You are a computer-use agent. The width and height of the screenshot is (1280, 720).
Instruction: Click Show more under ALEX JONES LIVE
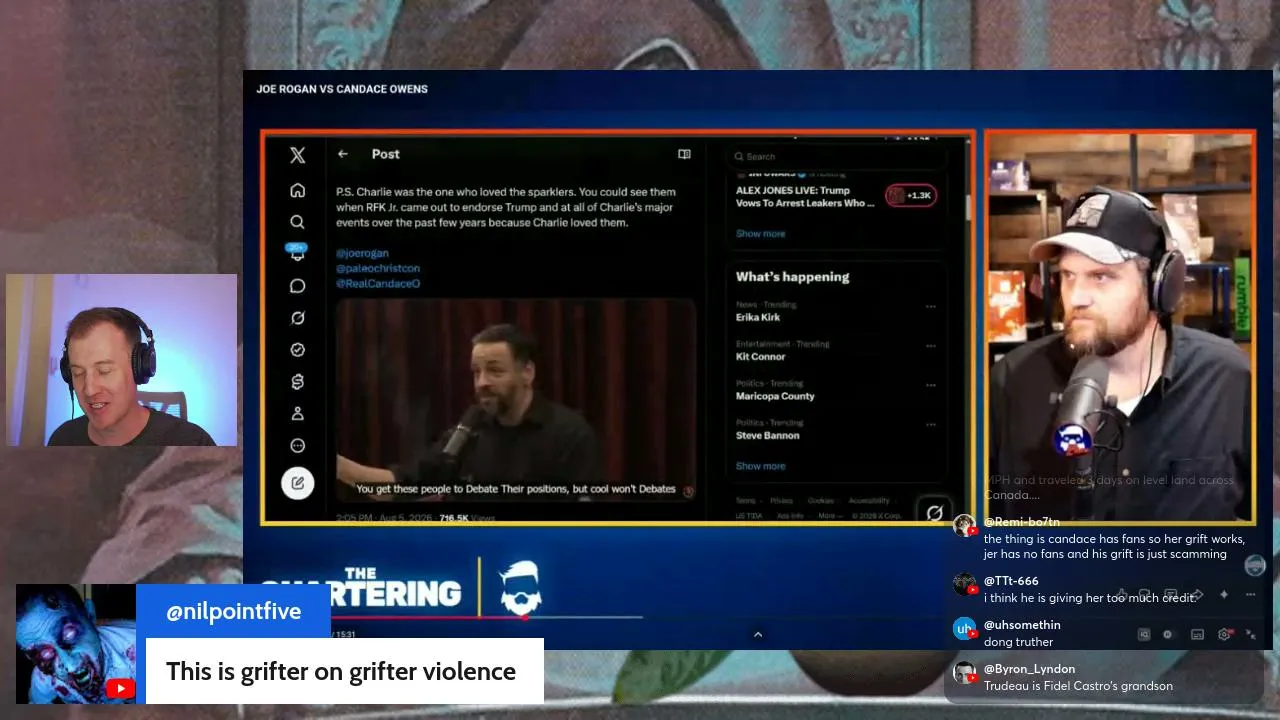click(761, 233)
